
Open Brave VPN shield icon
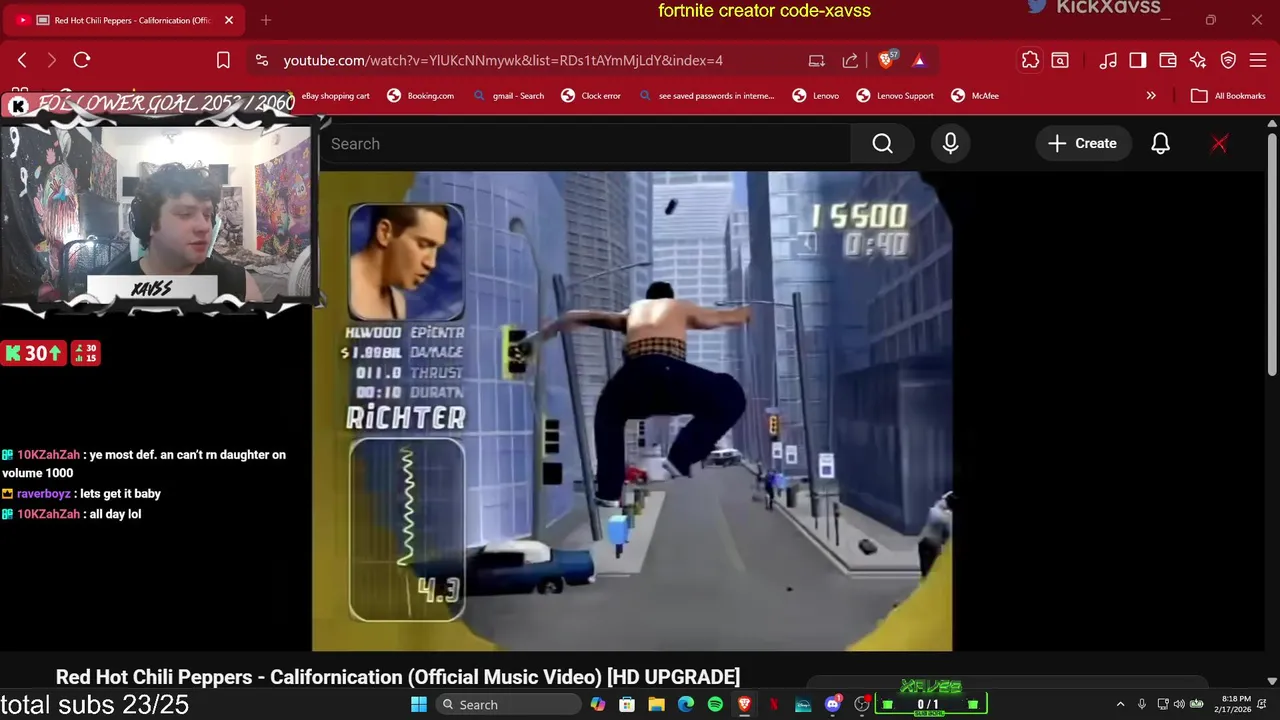tap(1228, 60)
